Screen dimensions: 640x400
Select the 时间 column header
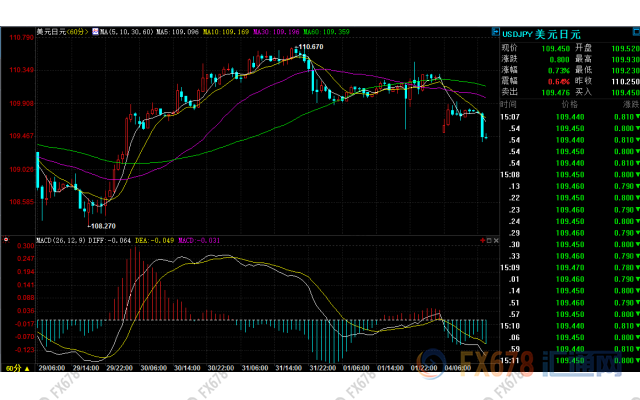point(508,104)
